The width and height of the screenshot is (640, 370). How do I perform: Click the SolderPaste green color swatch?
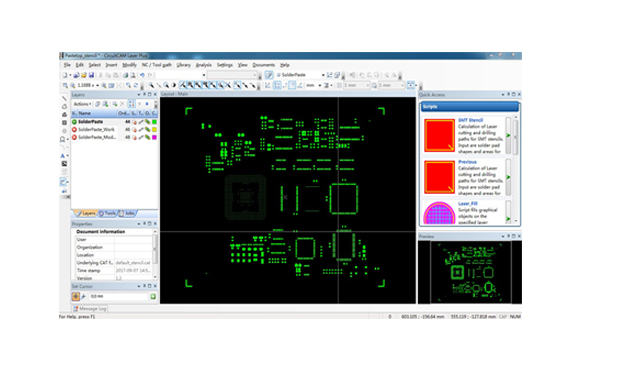pos(154,122)
